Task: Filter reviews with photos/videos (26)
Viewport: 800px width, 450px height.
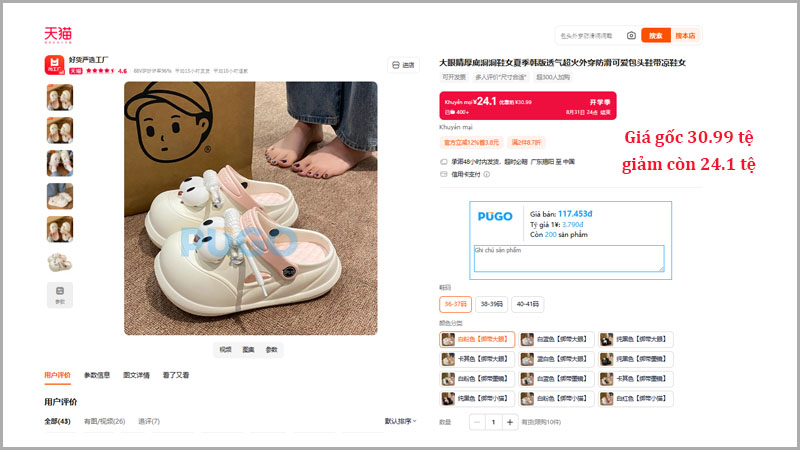Action: pyautogui.click(x=105, y=421)
